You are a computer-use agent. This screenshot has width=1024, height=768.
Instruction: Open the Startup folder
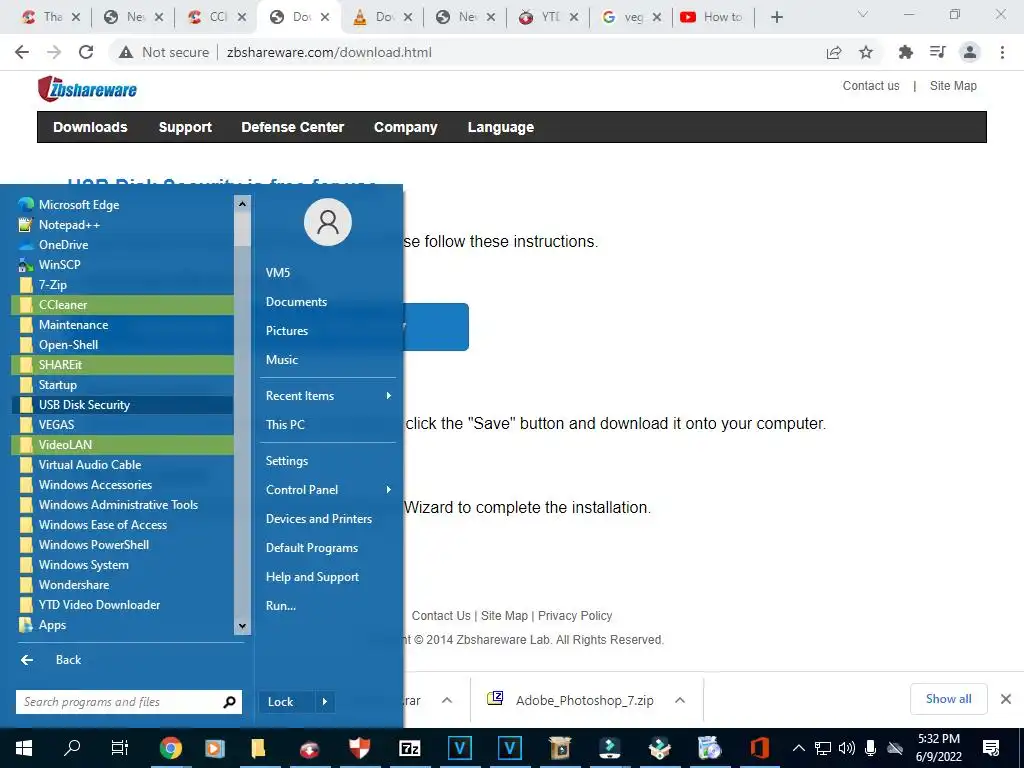(122, 385)
